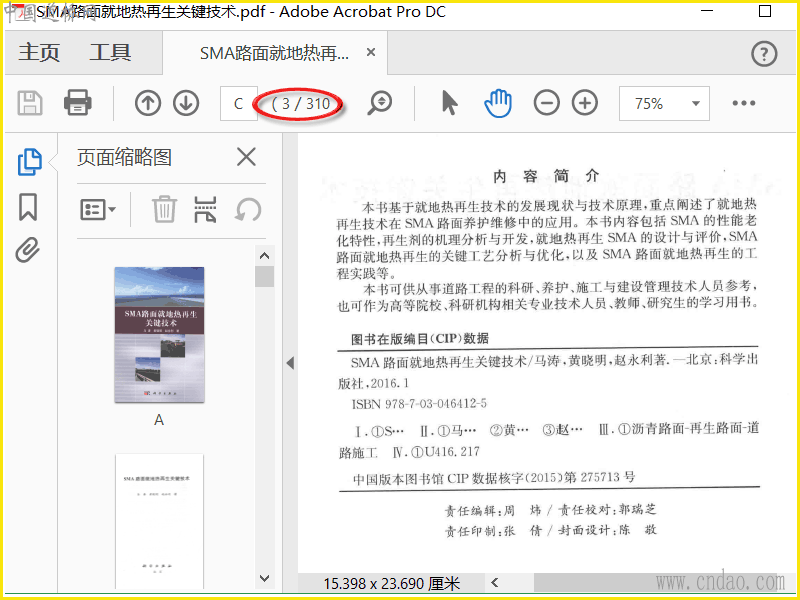This screenshot has width=800, height=600.
Task: Click the page label input field showing C
Action: [x=238, y=104]
